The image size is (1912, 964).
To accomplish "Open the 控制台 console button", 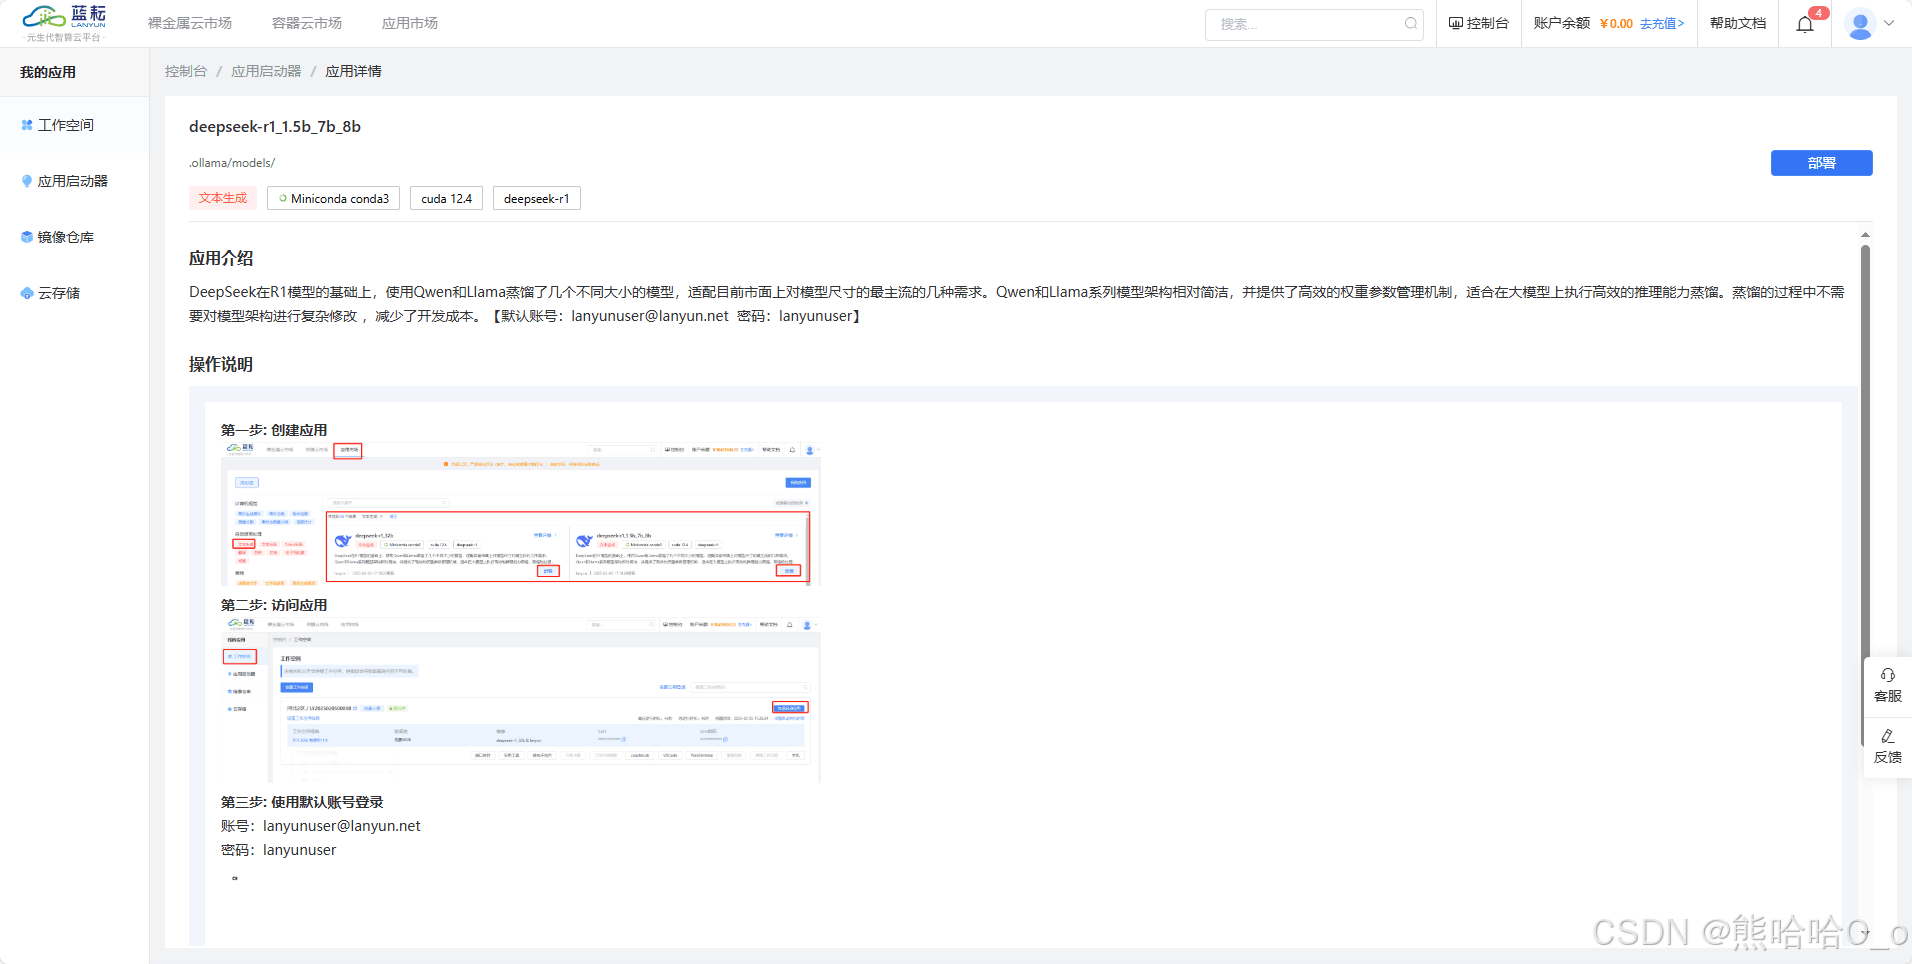I will pyautogui.click(x=1479, y=23).
